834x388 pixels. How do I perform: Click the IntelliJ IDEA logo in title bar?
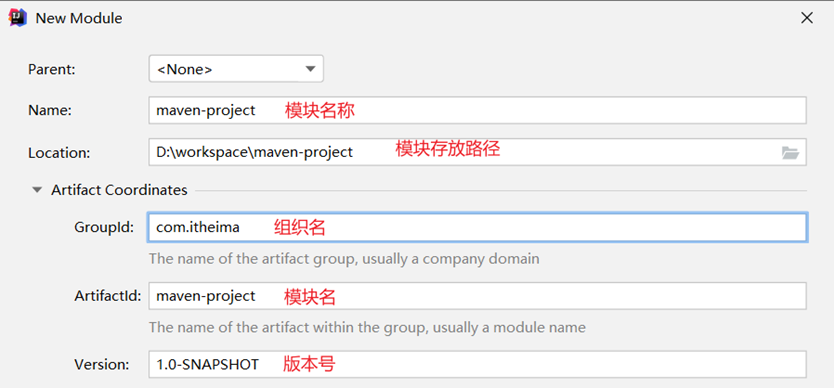[x=18, y=18]
